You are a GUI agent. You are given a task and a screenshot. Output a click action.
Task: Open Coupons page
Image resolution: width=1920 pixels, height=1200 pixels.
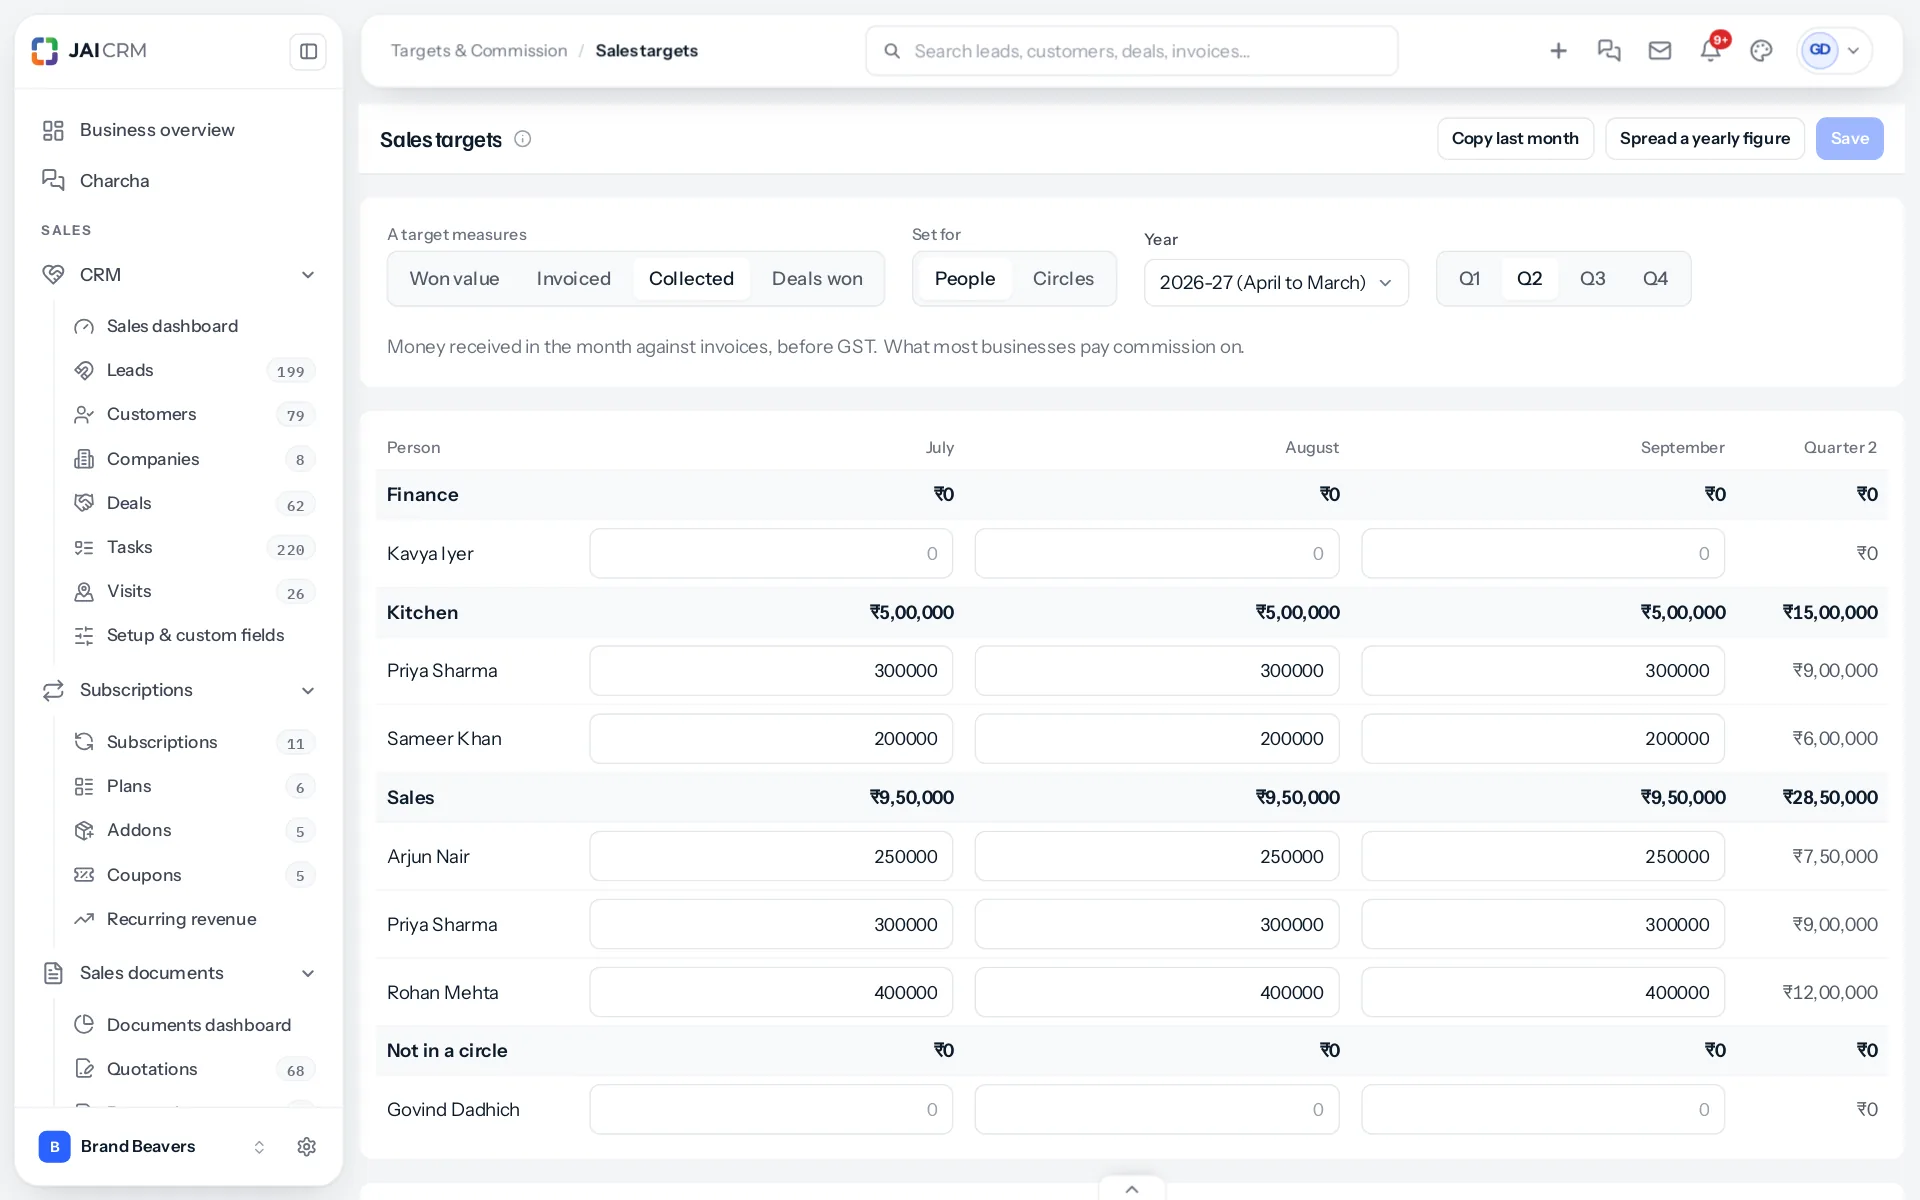click(195, 875)
